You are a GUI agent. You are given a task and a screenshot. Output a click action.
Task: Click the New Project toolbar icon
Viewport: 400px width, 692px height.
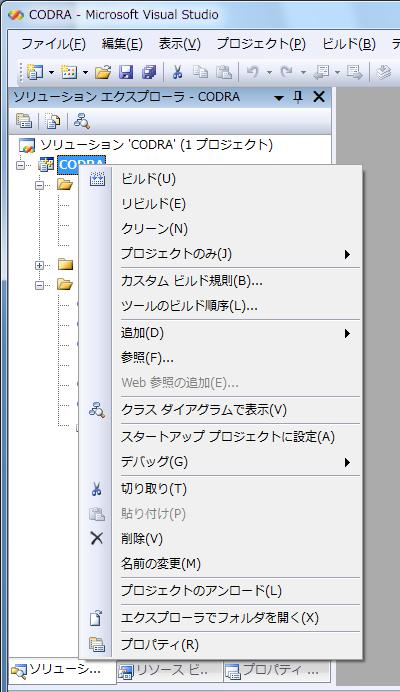tap(35, 72)
